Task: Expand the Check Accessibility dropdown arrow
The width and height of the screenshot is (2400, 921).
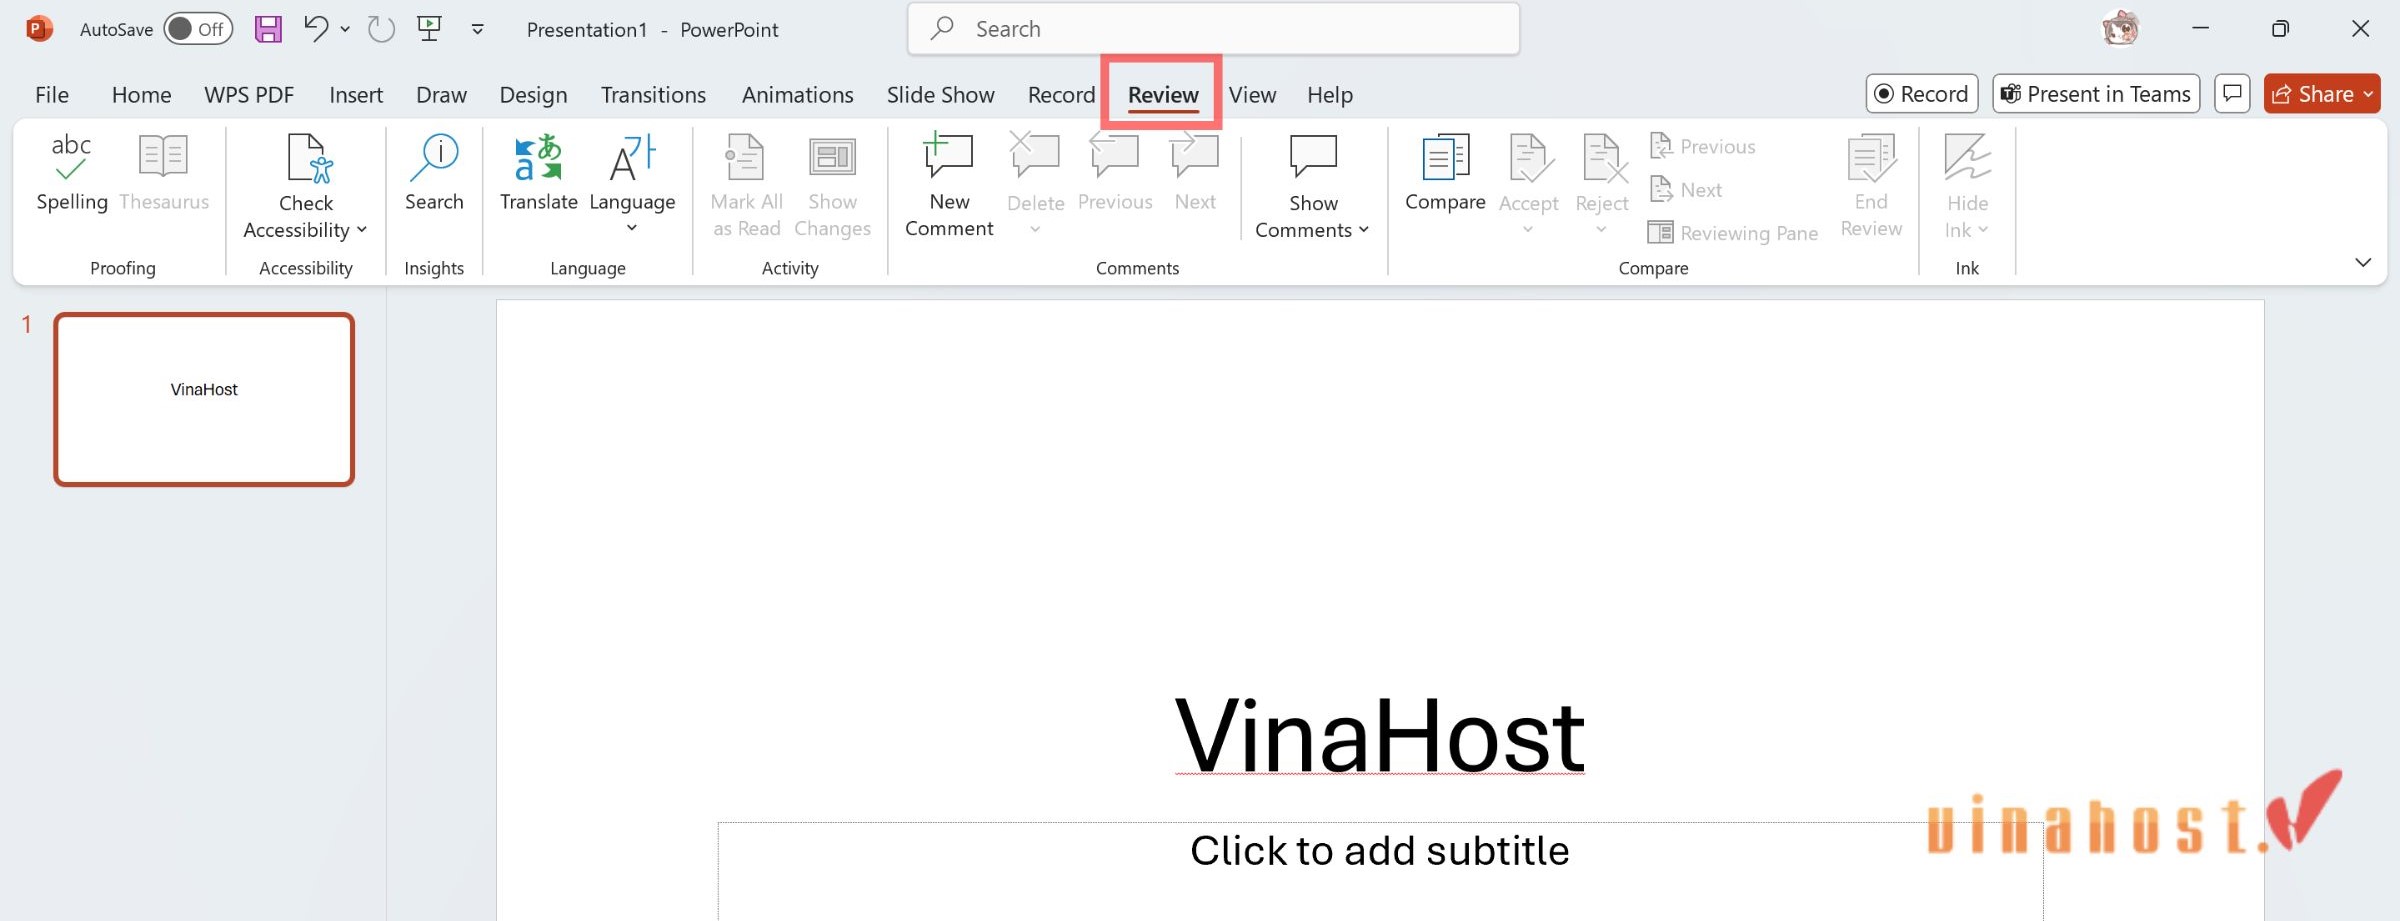Action: pyautogui.click(x=362, y=230)
